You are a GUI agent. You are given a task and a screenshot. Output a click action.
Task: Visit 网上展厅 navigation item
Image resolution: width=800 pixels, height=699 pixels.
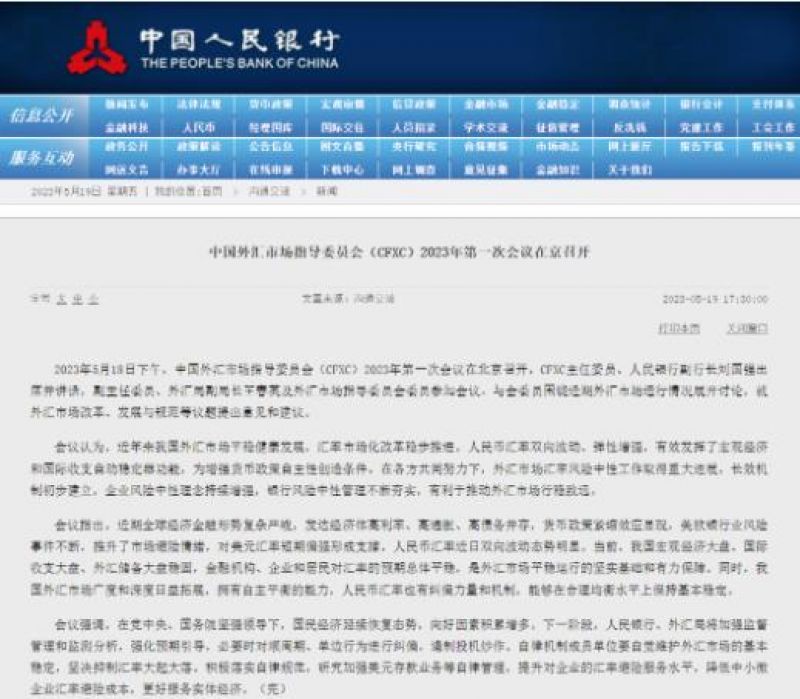[x=630, y=147]
